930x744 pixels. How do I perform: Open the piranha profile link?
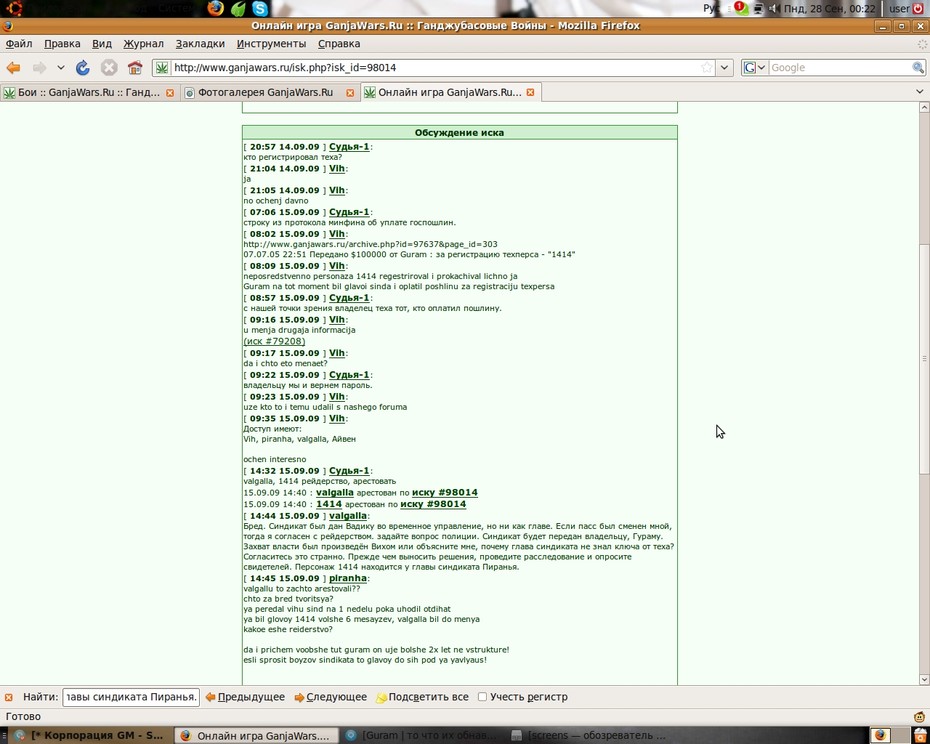(348, 578)
